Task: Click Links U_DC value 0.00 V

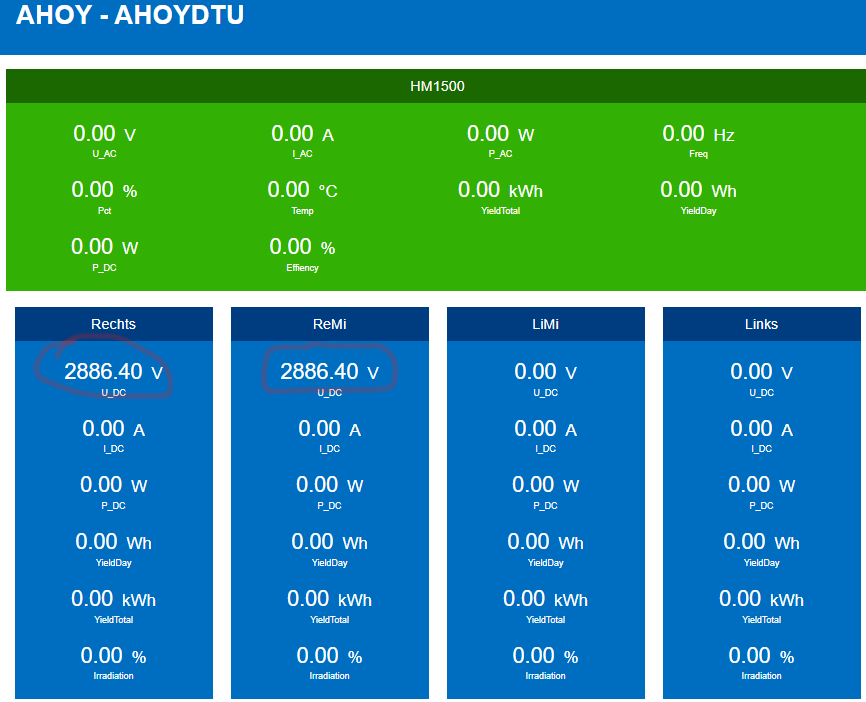Action: click(x=762, y=372)
